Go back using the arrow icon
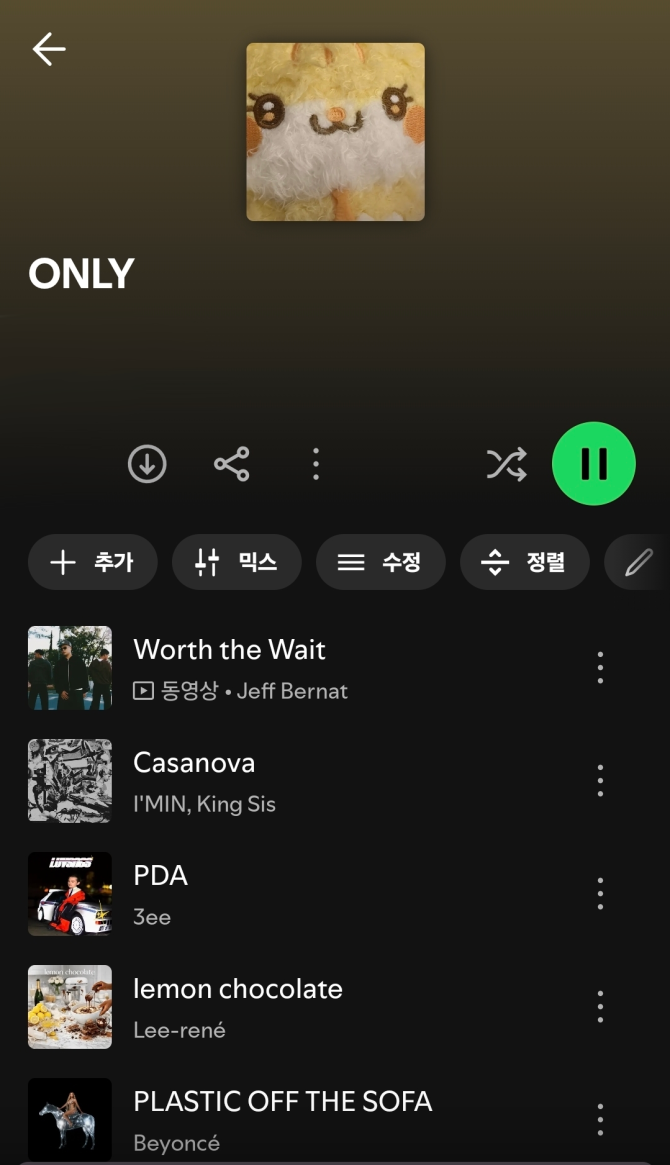The width and height of the screenshot is (670, 1165). point(49,49)
